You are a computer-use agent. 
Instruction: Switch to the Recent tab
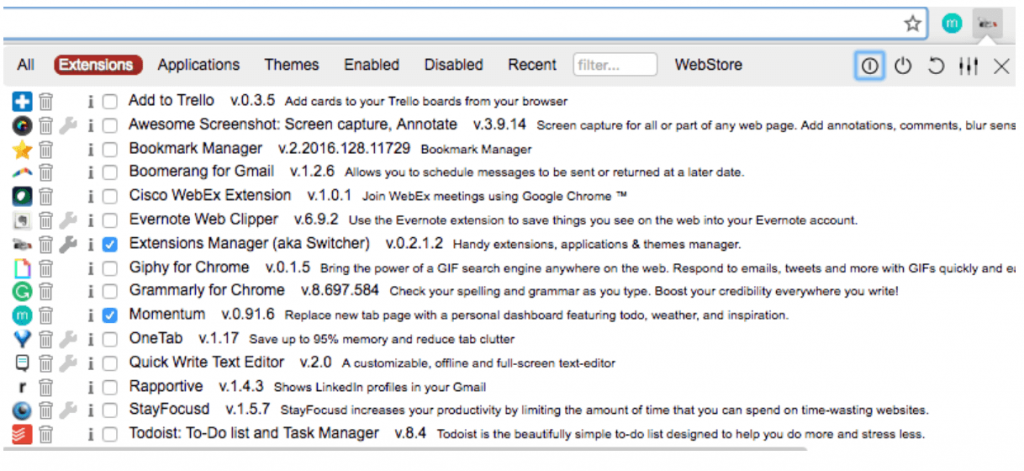click(532, 65)
